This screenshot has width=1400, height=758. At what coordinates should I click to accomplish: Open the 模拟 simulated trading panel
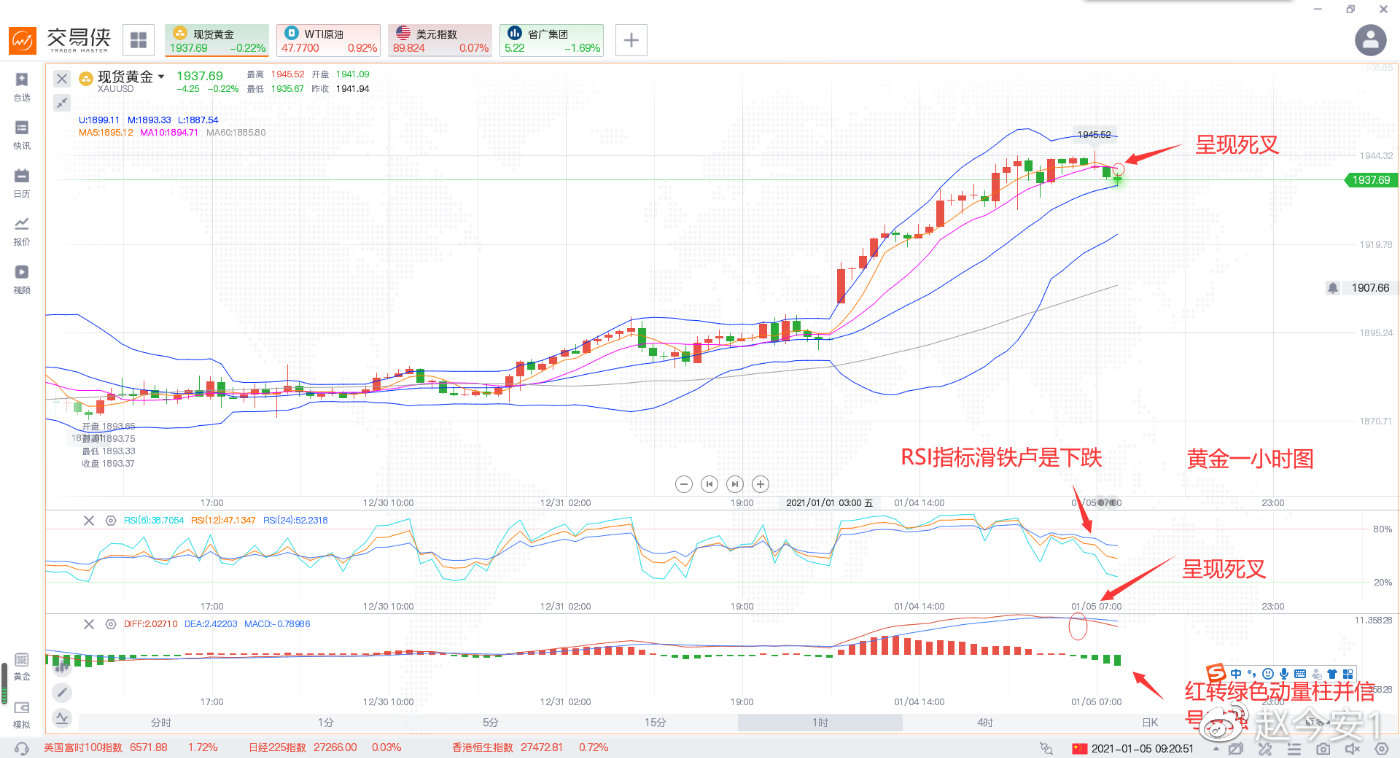coord(22,714)
